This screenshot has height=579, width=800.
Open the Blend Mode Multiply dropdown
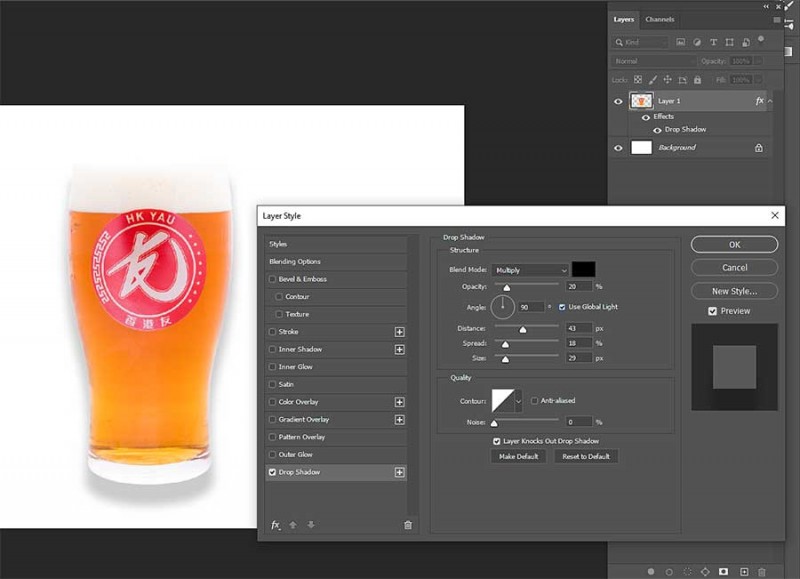[x=531, y=270]
